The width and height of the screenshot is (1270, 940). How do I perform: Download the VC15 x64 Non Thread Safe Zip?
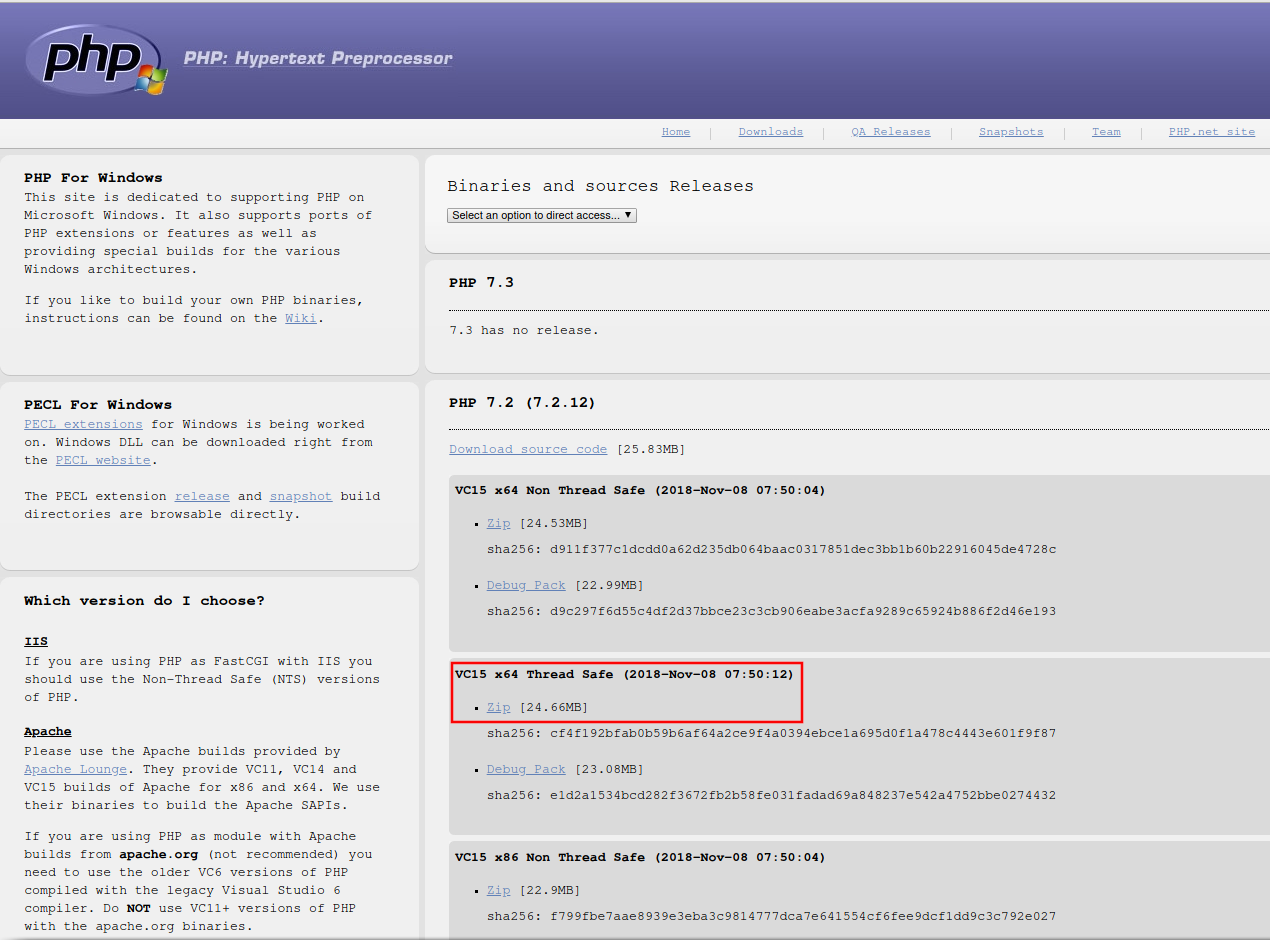498,523
